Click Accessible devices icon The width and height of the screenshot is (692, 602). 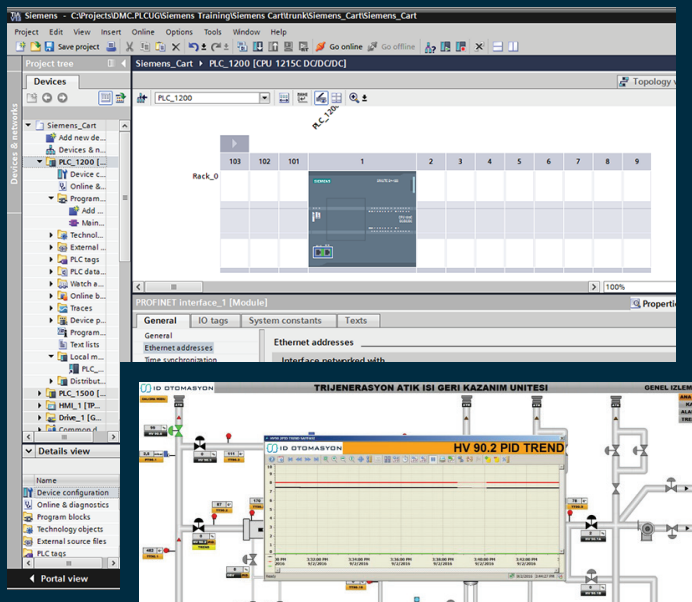430,46
